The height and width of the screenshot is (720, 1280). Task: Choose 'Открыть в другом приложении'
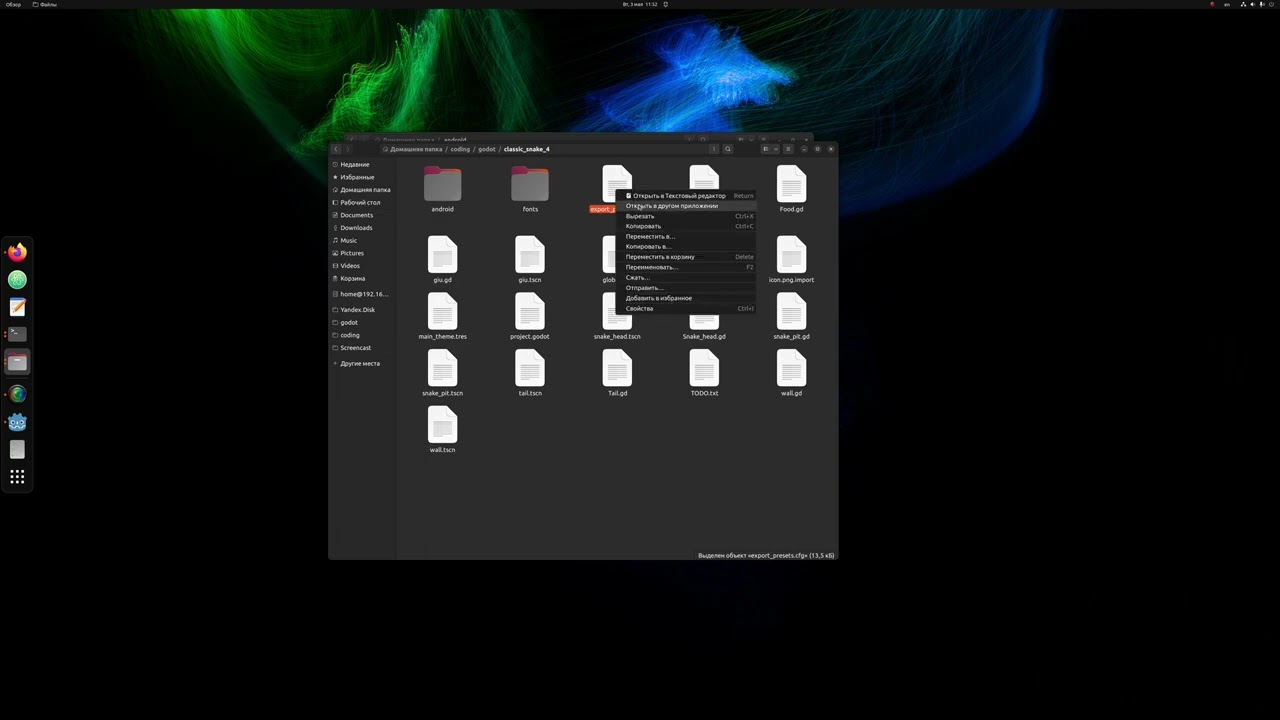[x=686, y=206]
